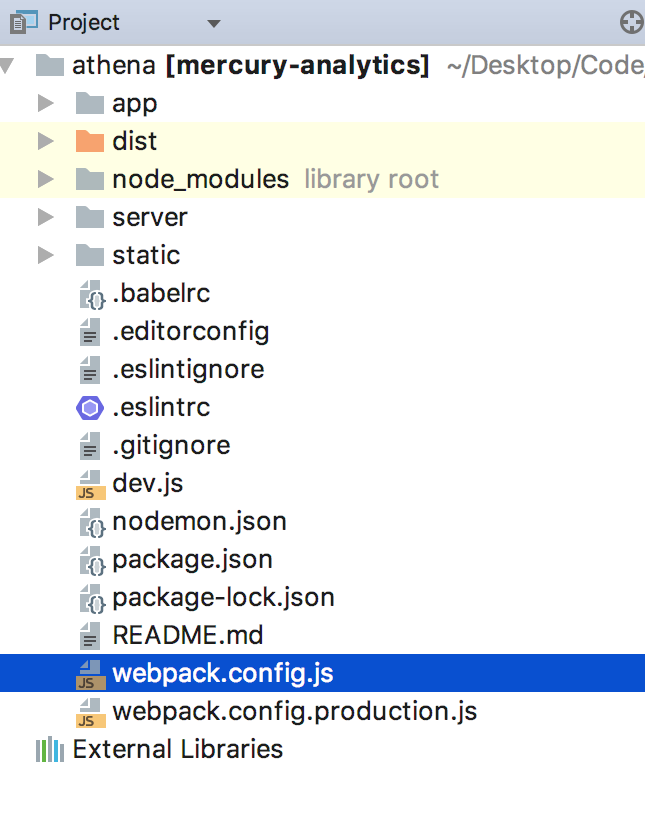Click the athena root folder icon
Image resolution: width=645 pixels, height=831 pixels.
pyautogui.click(x=50, y=65)
